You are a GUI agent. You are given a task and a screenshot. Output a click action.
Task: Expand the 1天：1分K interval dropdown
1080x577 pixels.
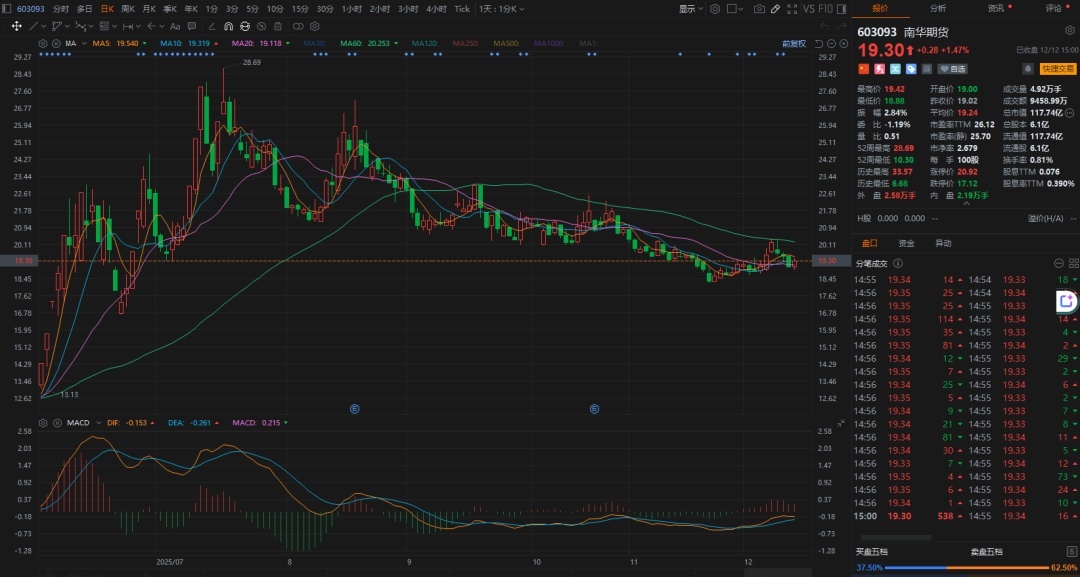[500, 9]
